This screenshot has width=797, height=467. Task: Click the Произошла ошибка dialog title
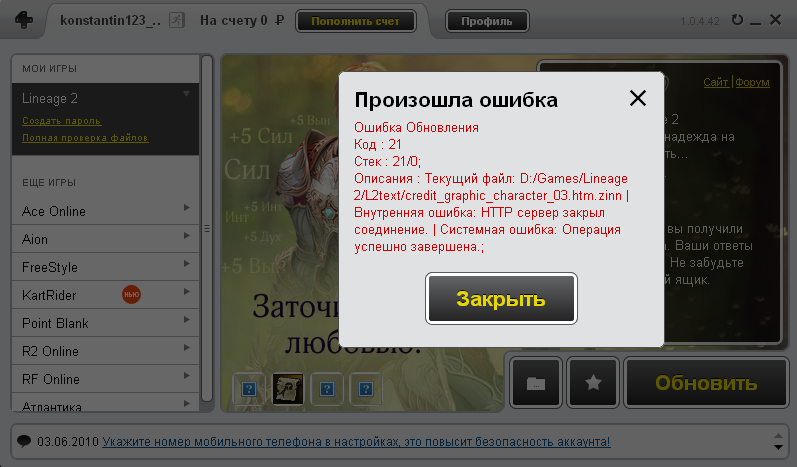pyautogui.click(x=456, y=100)
